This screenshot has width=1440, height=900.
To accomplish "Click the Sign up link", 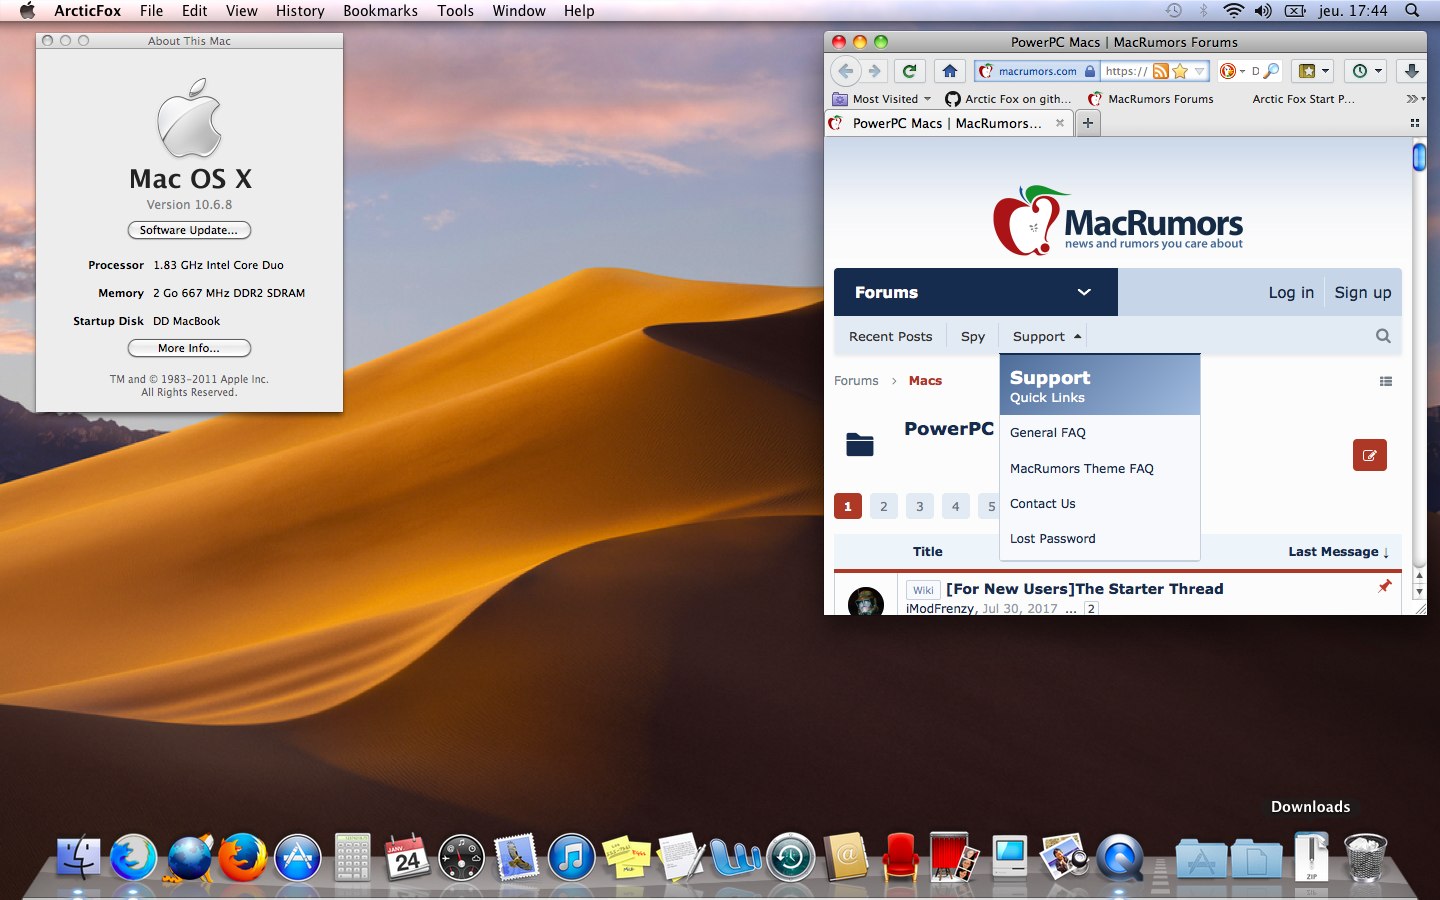I will [x=1363, y=292].
